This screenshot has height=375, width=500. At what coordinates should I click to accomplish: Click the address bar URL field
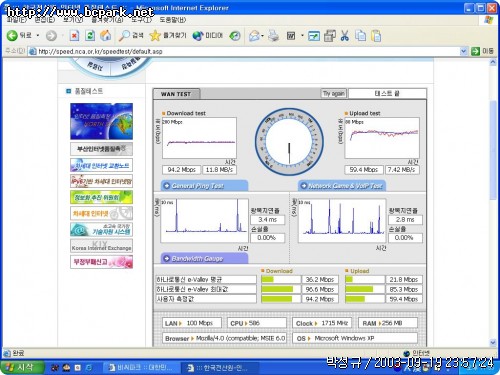(x=243, y=51)
